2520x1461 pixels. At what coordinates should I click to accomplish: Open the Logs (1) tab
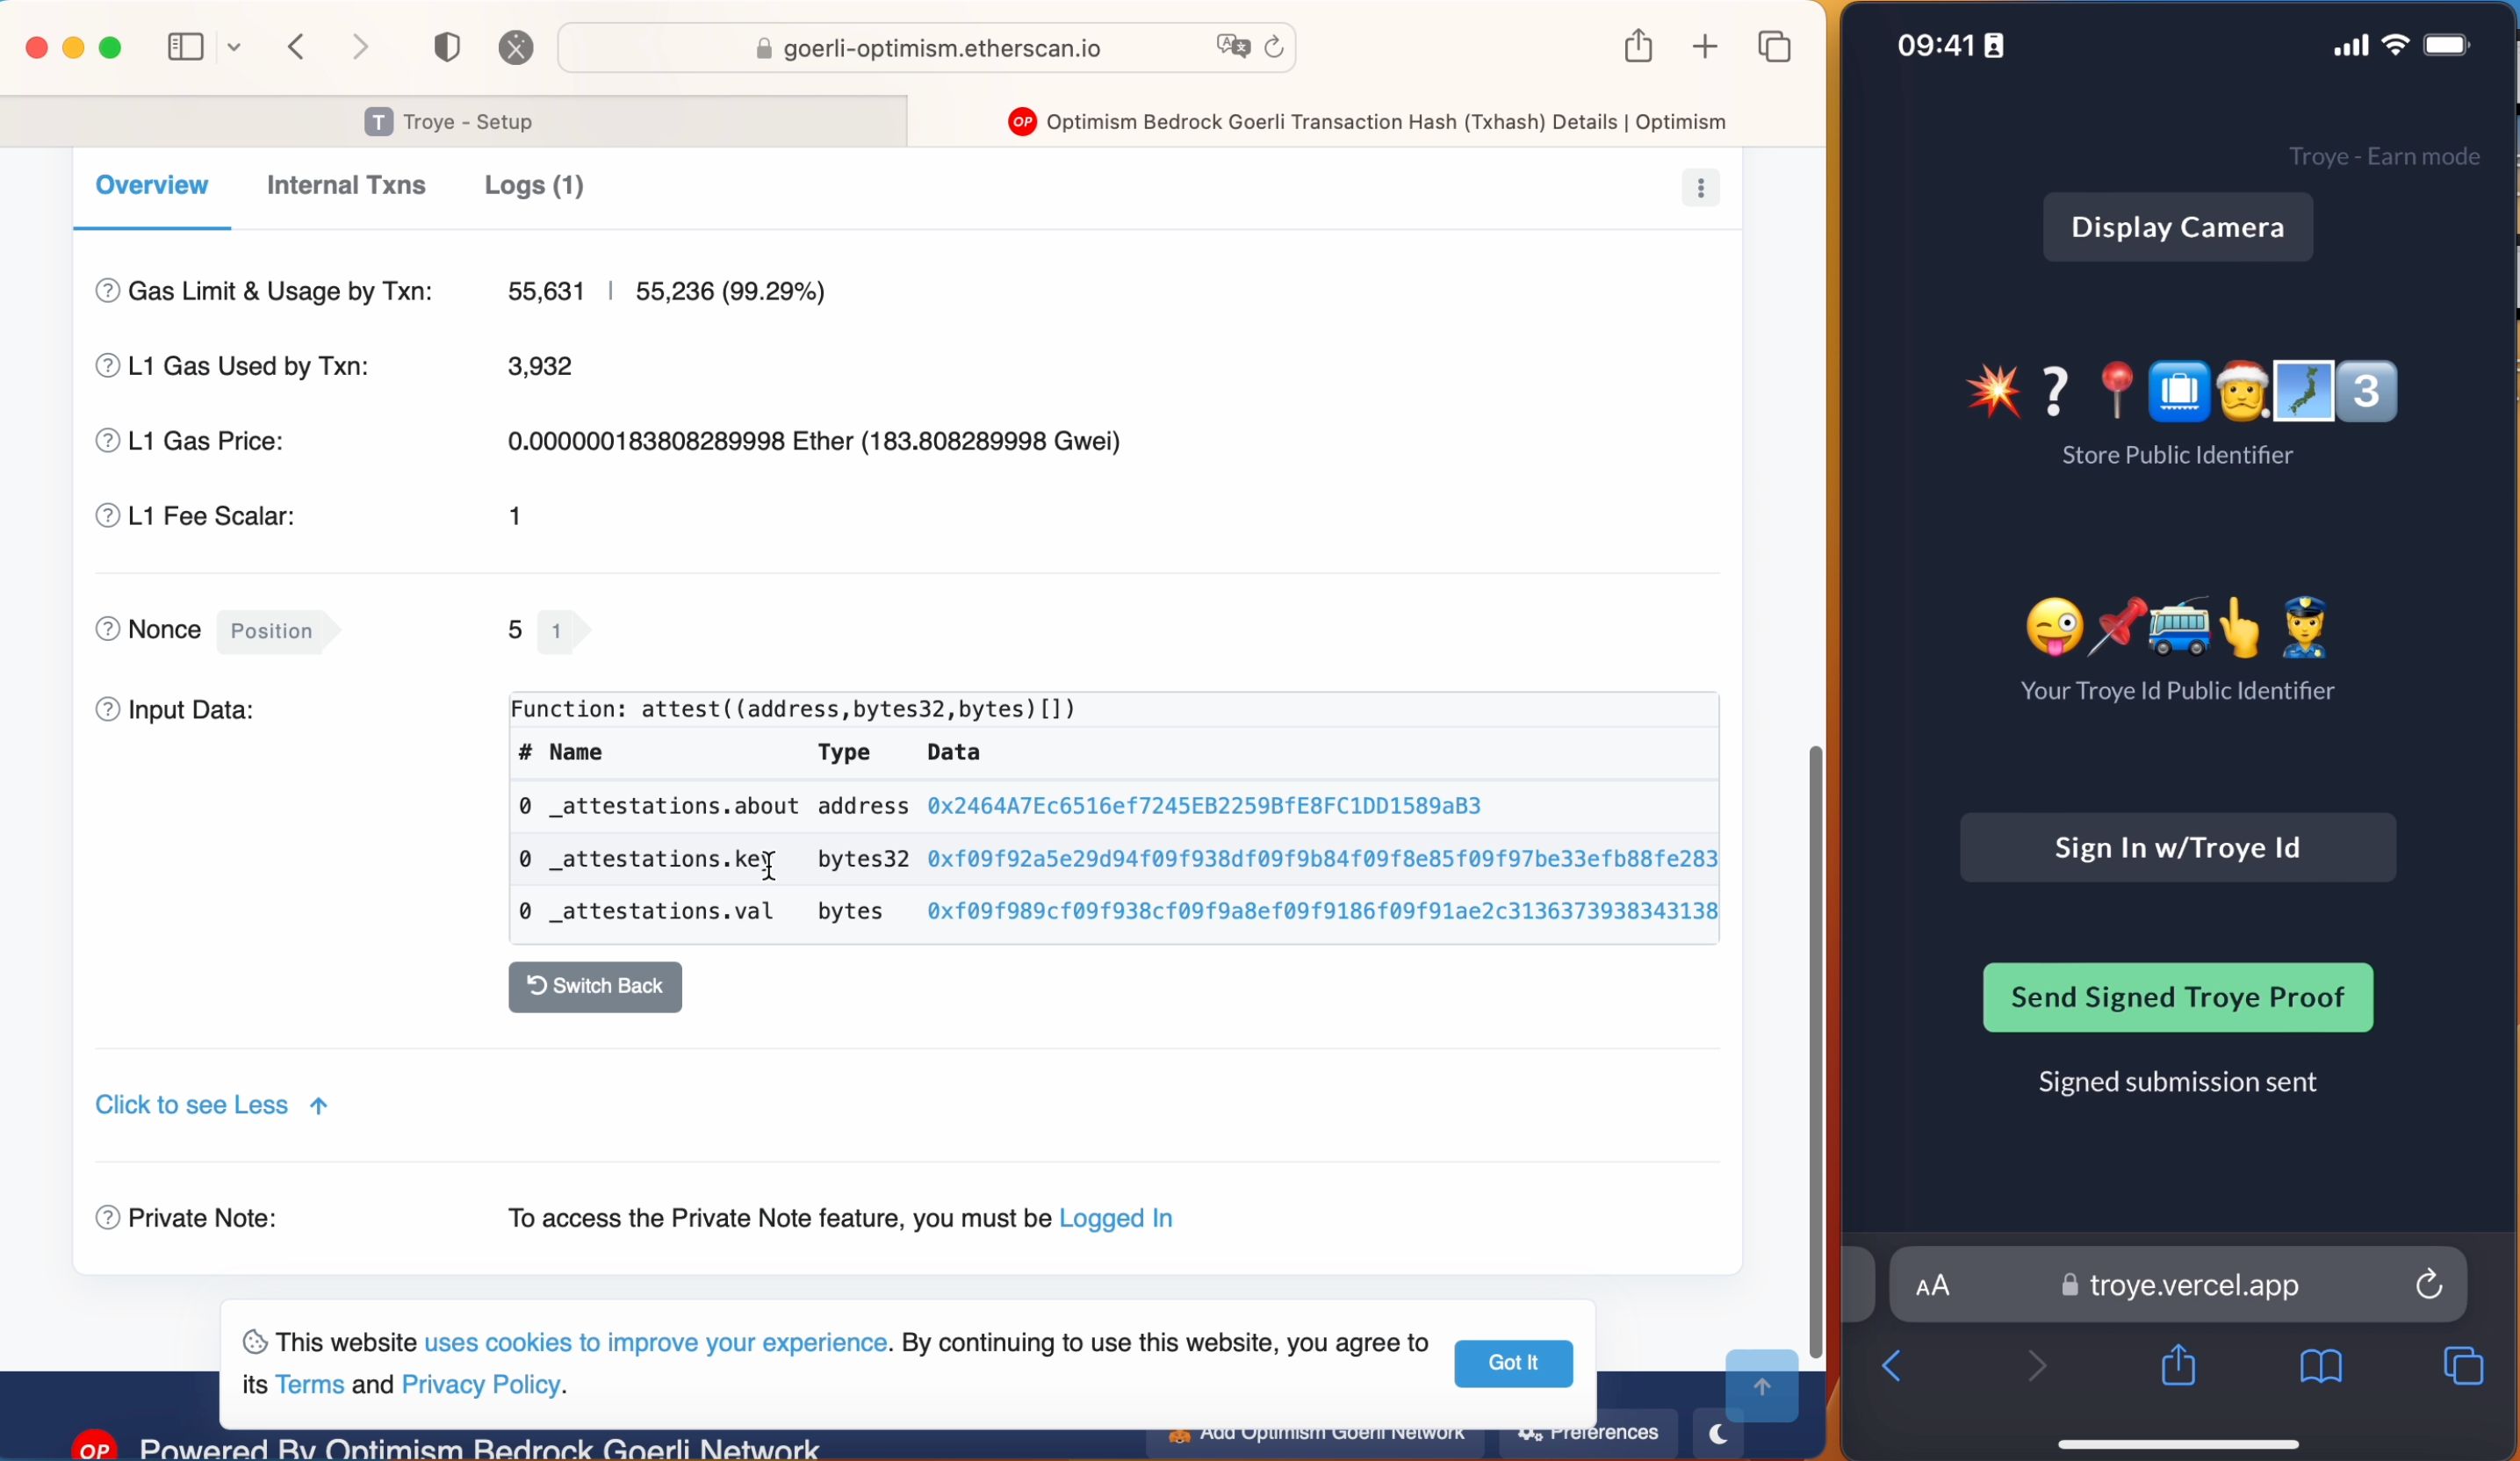tap(534, 185)
